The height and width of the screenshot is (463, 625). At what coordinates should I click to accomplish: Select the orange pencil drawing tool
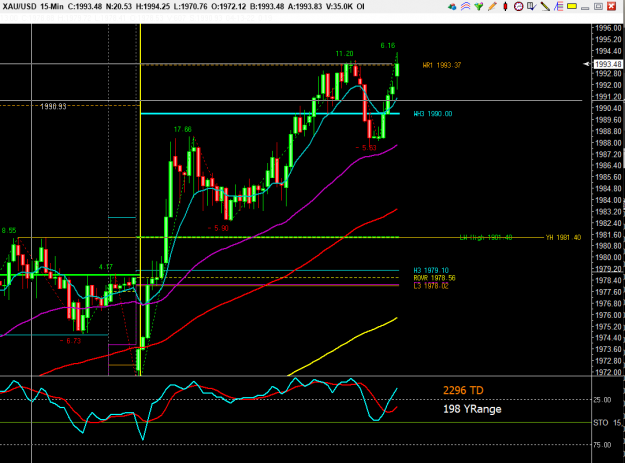[492, 6]
